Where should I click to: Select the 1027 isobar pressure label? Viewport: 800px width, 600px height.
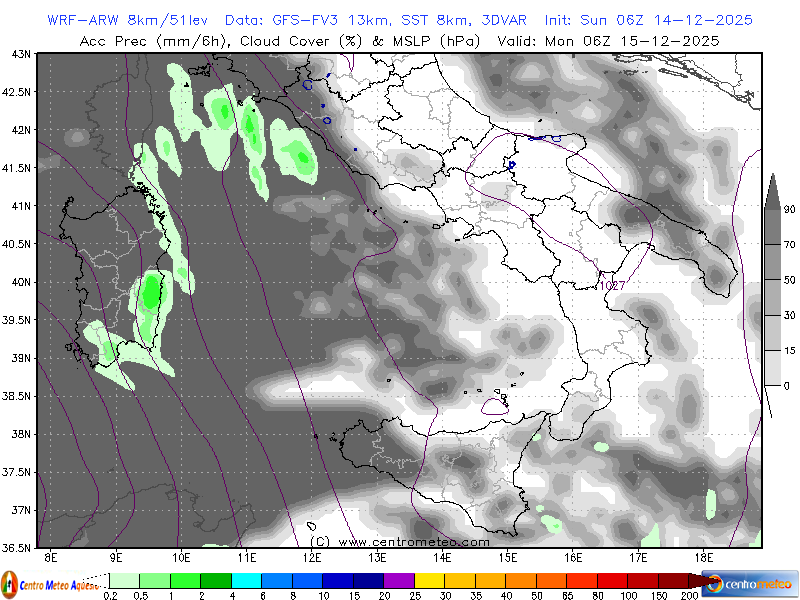point(611,286)
